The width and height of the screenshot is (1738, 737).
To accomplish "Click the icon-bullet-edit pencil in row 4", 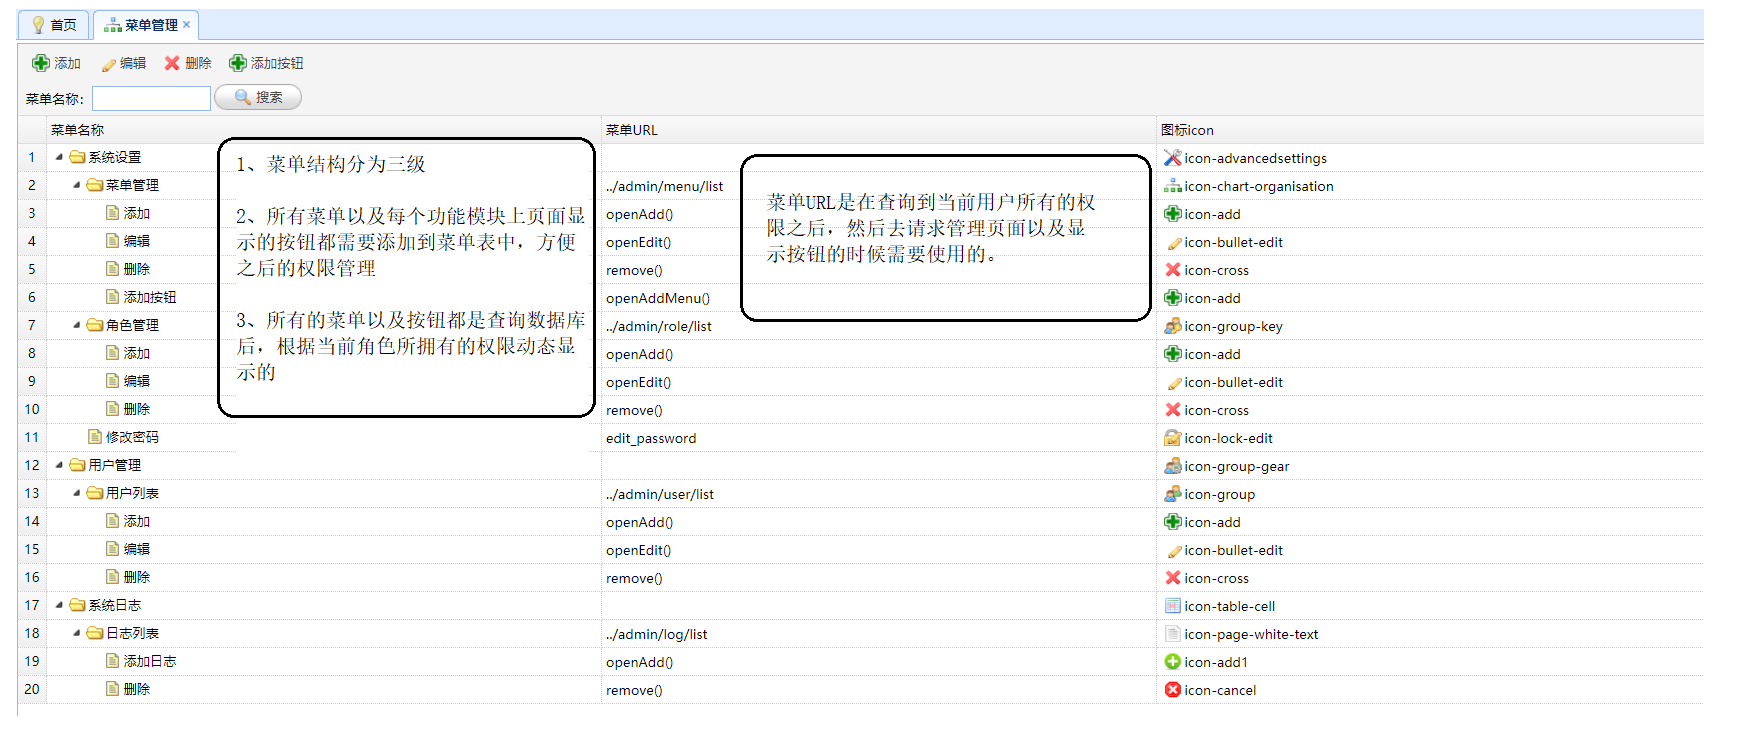I will [x=1173, y=242].
